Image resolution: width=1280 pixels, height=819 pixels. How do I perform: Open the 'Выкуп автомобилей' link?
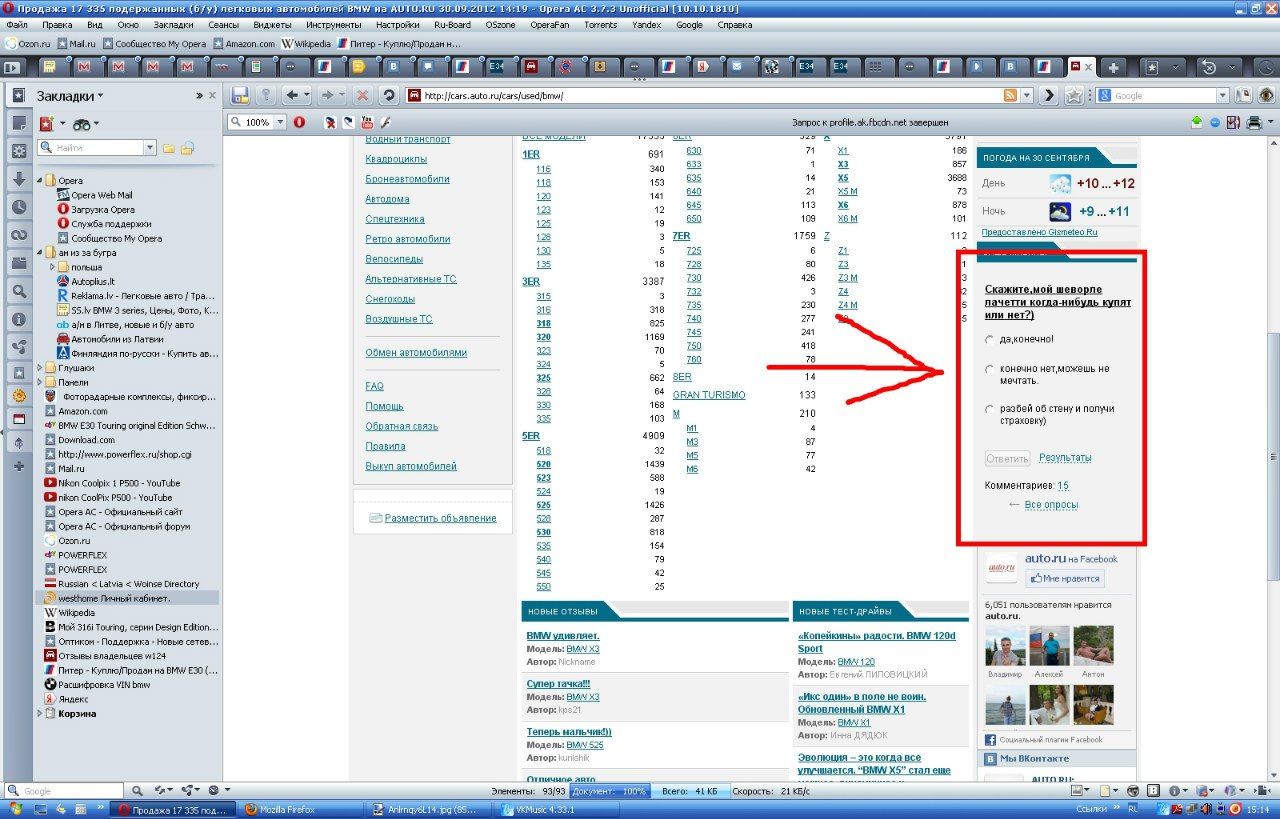click(411, 466)
